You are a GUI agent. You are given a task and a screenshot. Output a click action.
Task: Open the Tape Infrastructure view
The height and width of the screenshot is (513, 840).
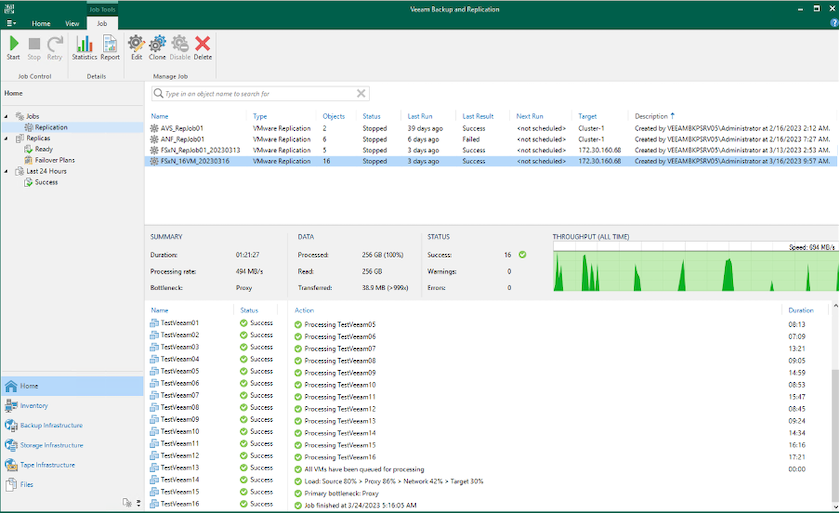pos(47,465)
